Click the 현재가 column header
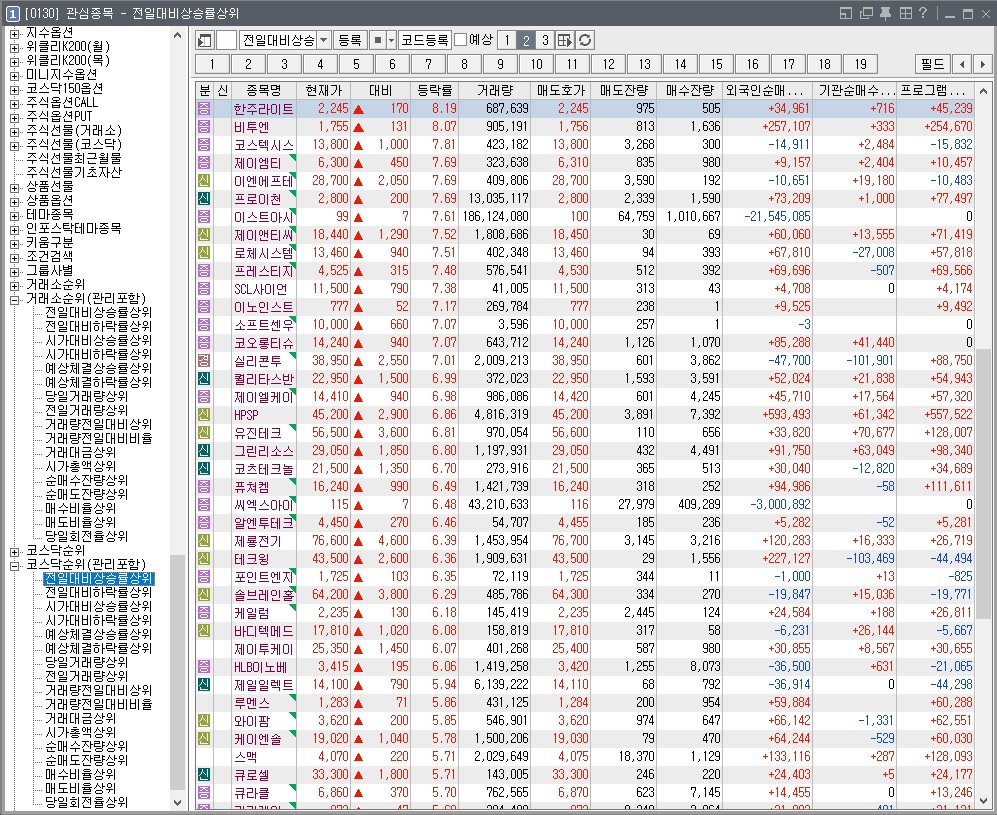Viewport: 997px width, 815px height. point(324,91)
